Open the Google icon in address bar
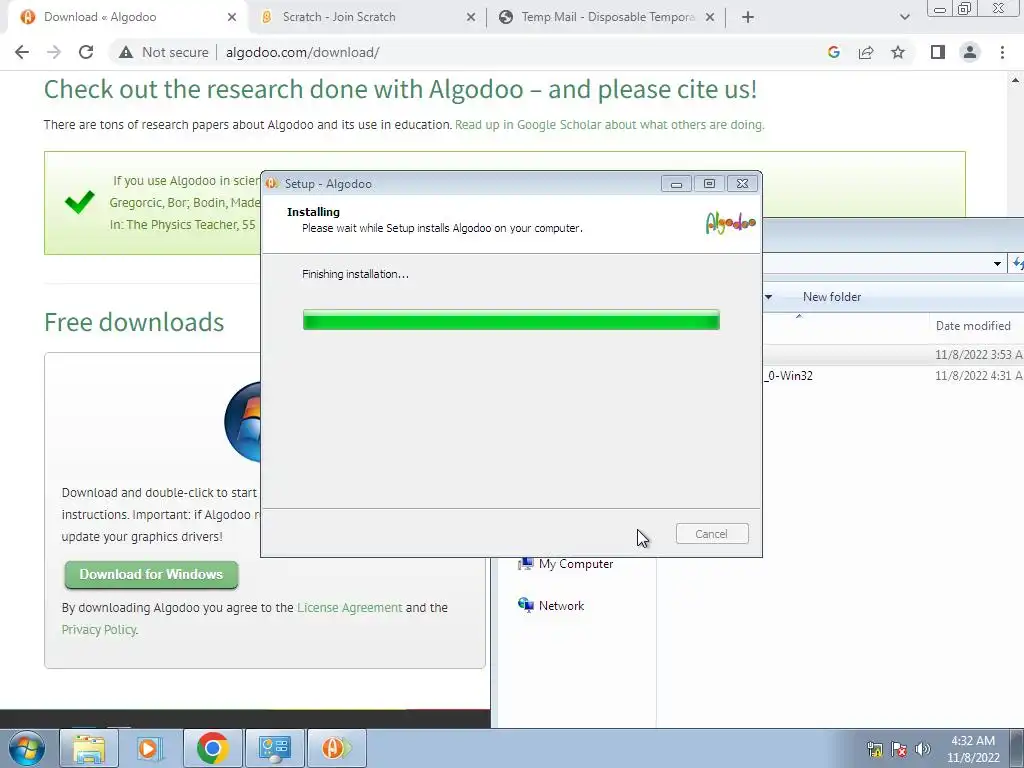 click(833, 52)
